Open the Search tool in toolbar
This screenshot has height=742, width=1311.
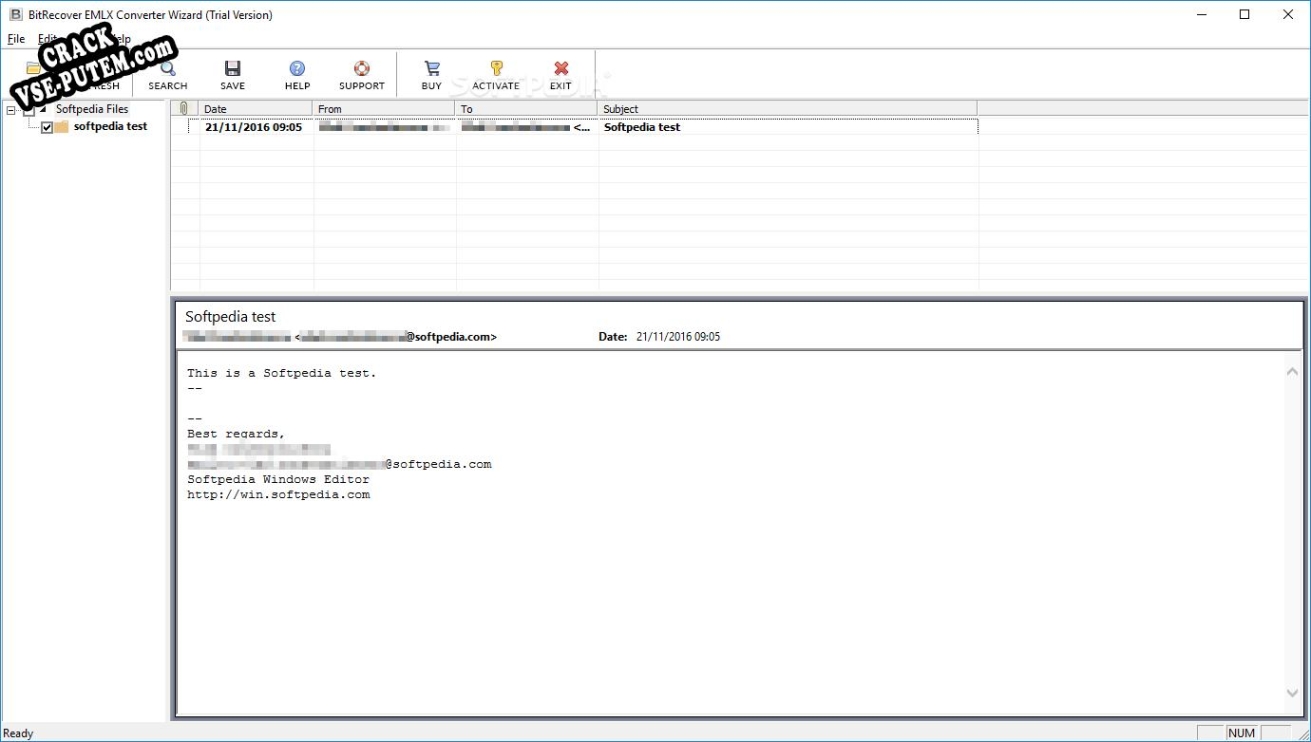click(x=167, y=75)
